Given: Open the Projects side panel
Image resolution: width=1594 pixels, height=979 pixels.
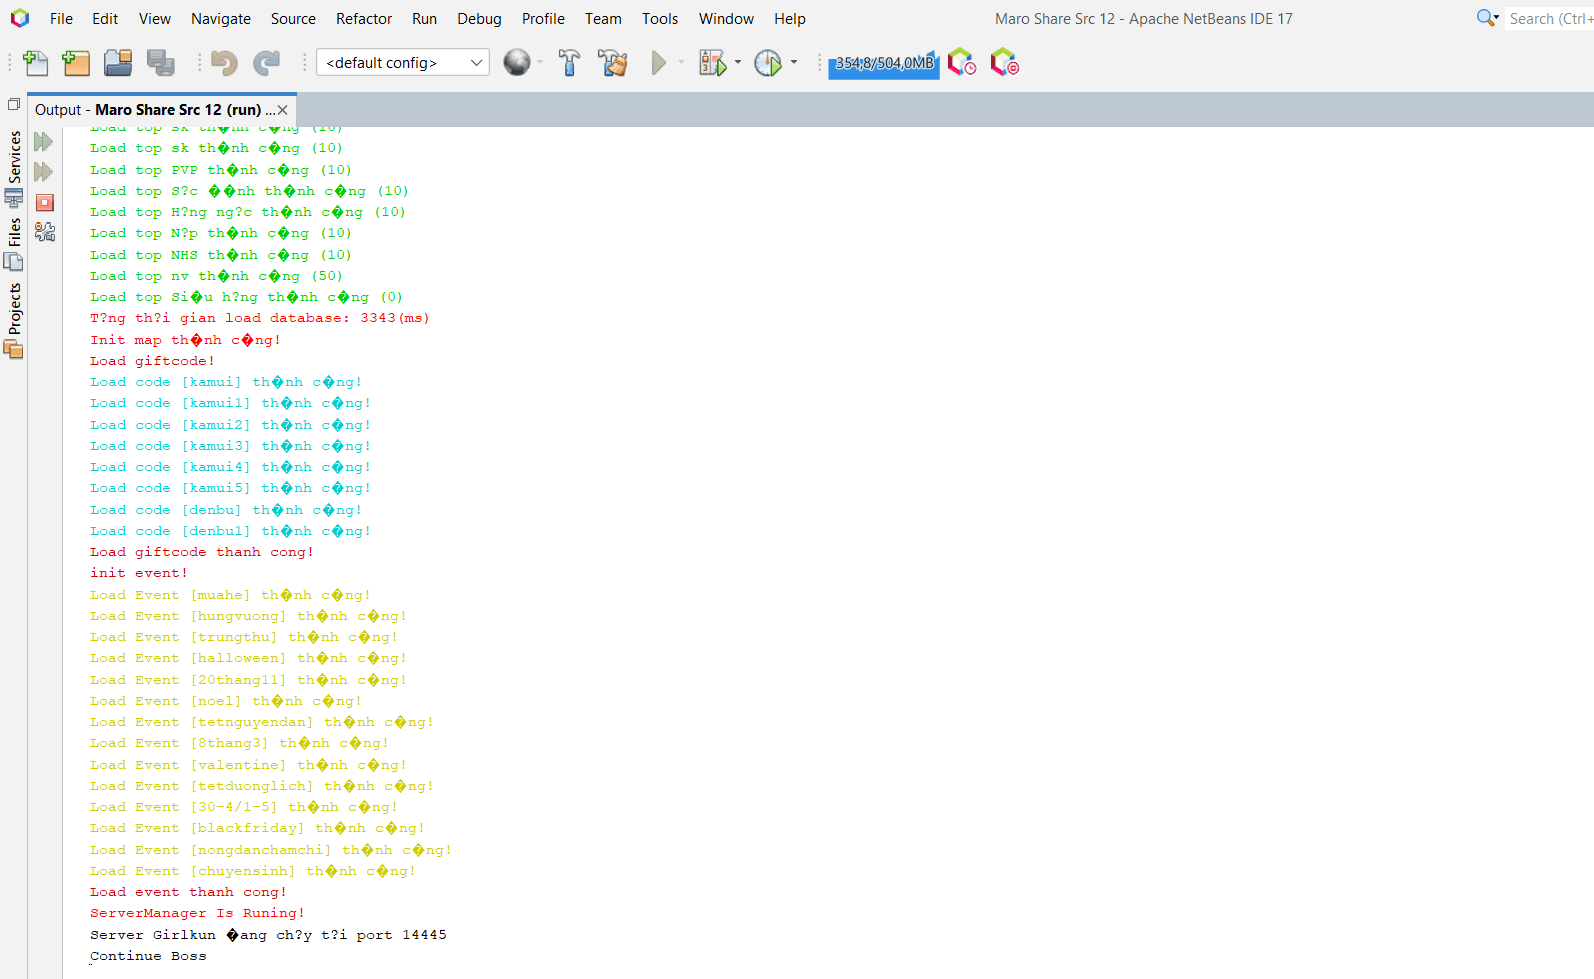Looking at the screenshot, I should 14,320.
